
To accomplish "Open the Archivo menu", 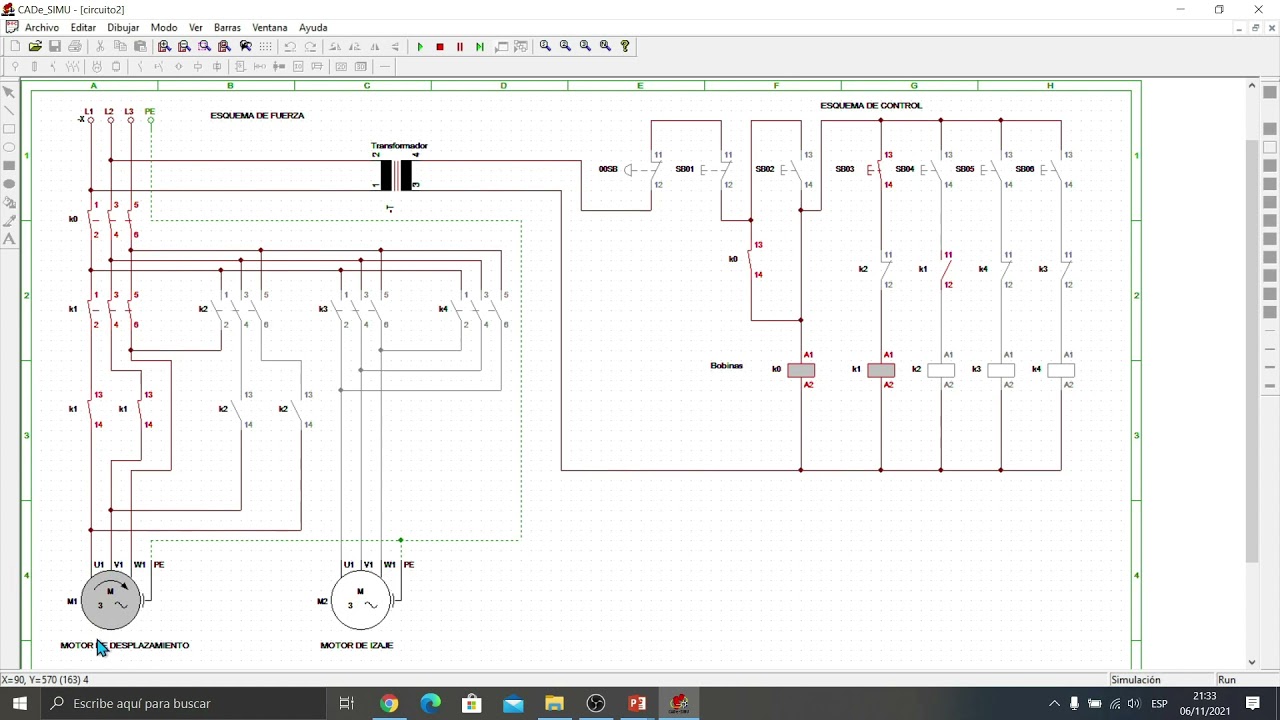I will [42, 28].
